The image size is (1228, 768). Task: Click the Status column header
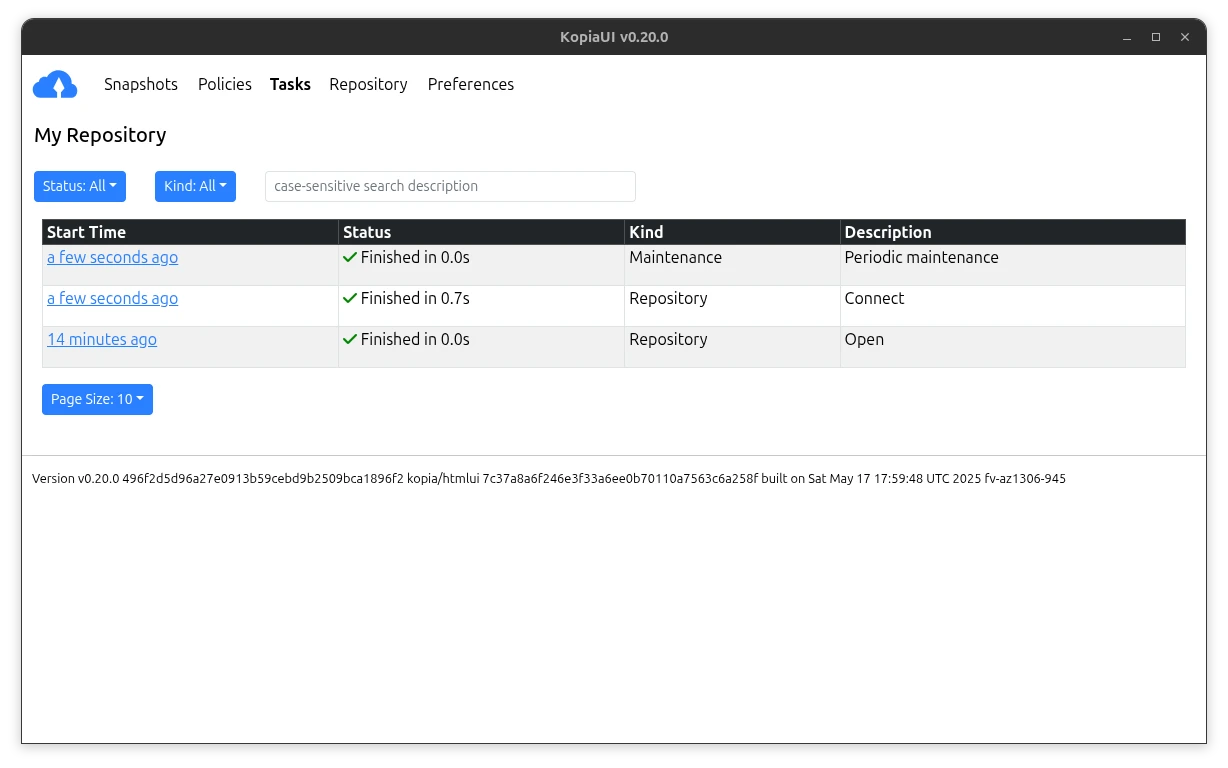pyautogui.click(x=367, y=232)
